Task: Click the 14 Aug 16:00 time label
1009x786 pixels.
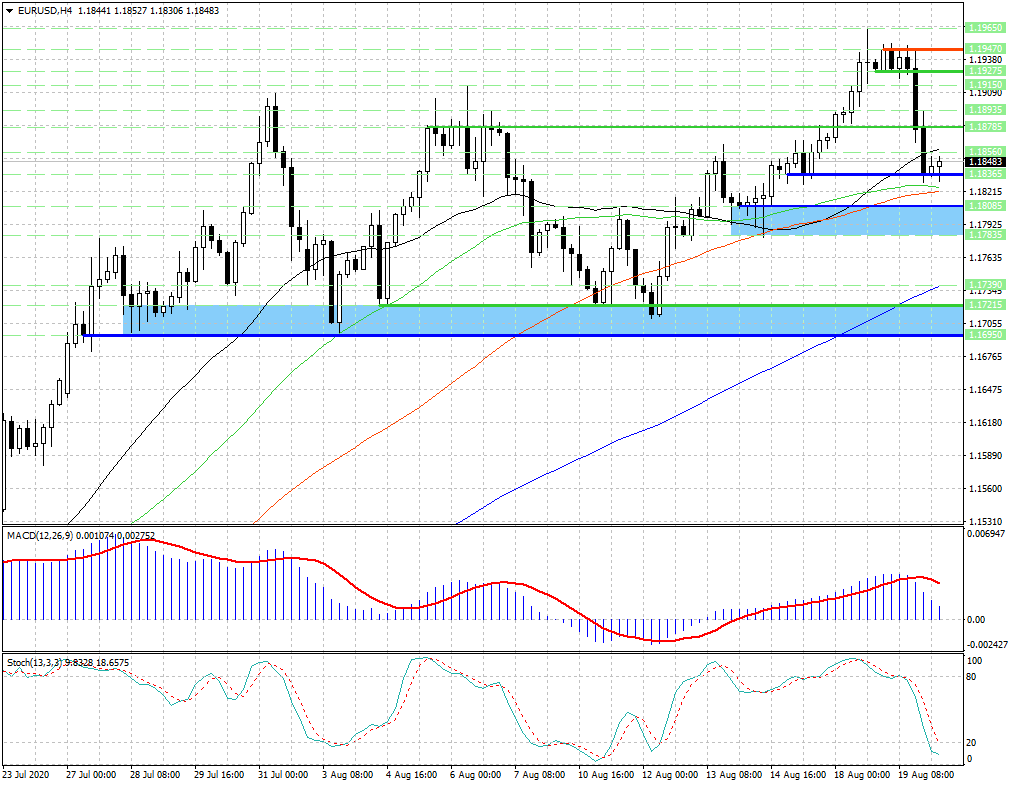Action: [797, 774]
